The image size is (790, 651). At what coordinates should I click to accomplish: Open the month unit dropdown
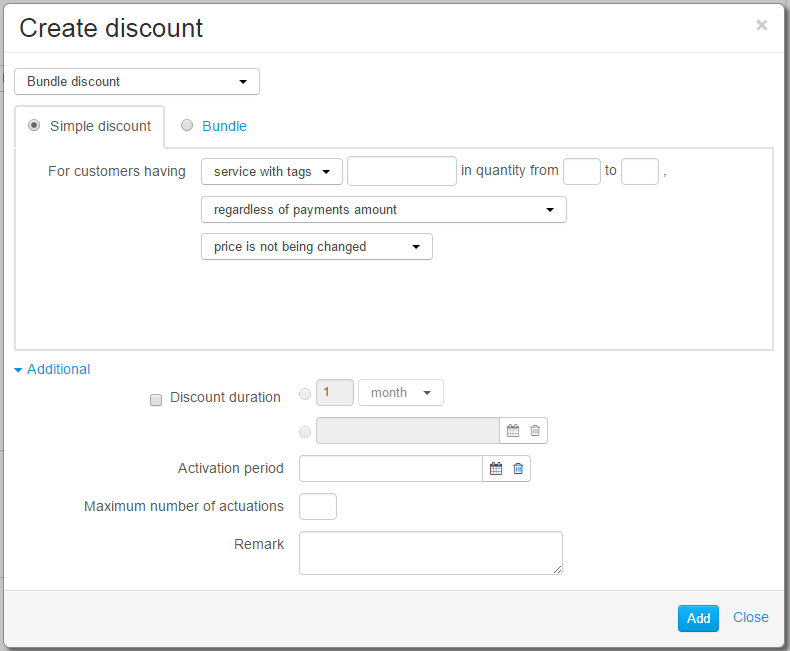click(x=401, y=393)
